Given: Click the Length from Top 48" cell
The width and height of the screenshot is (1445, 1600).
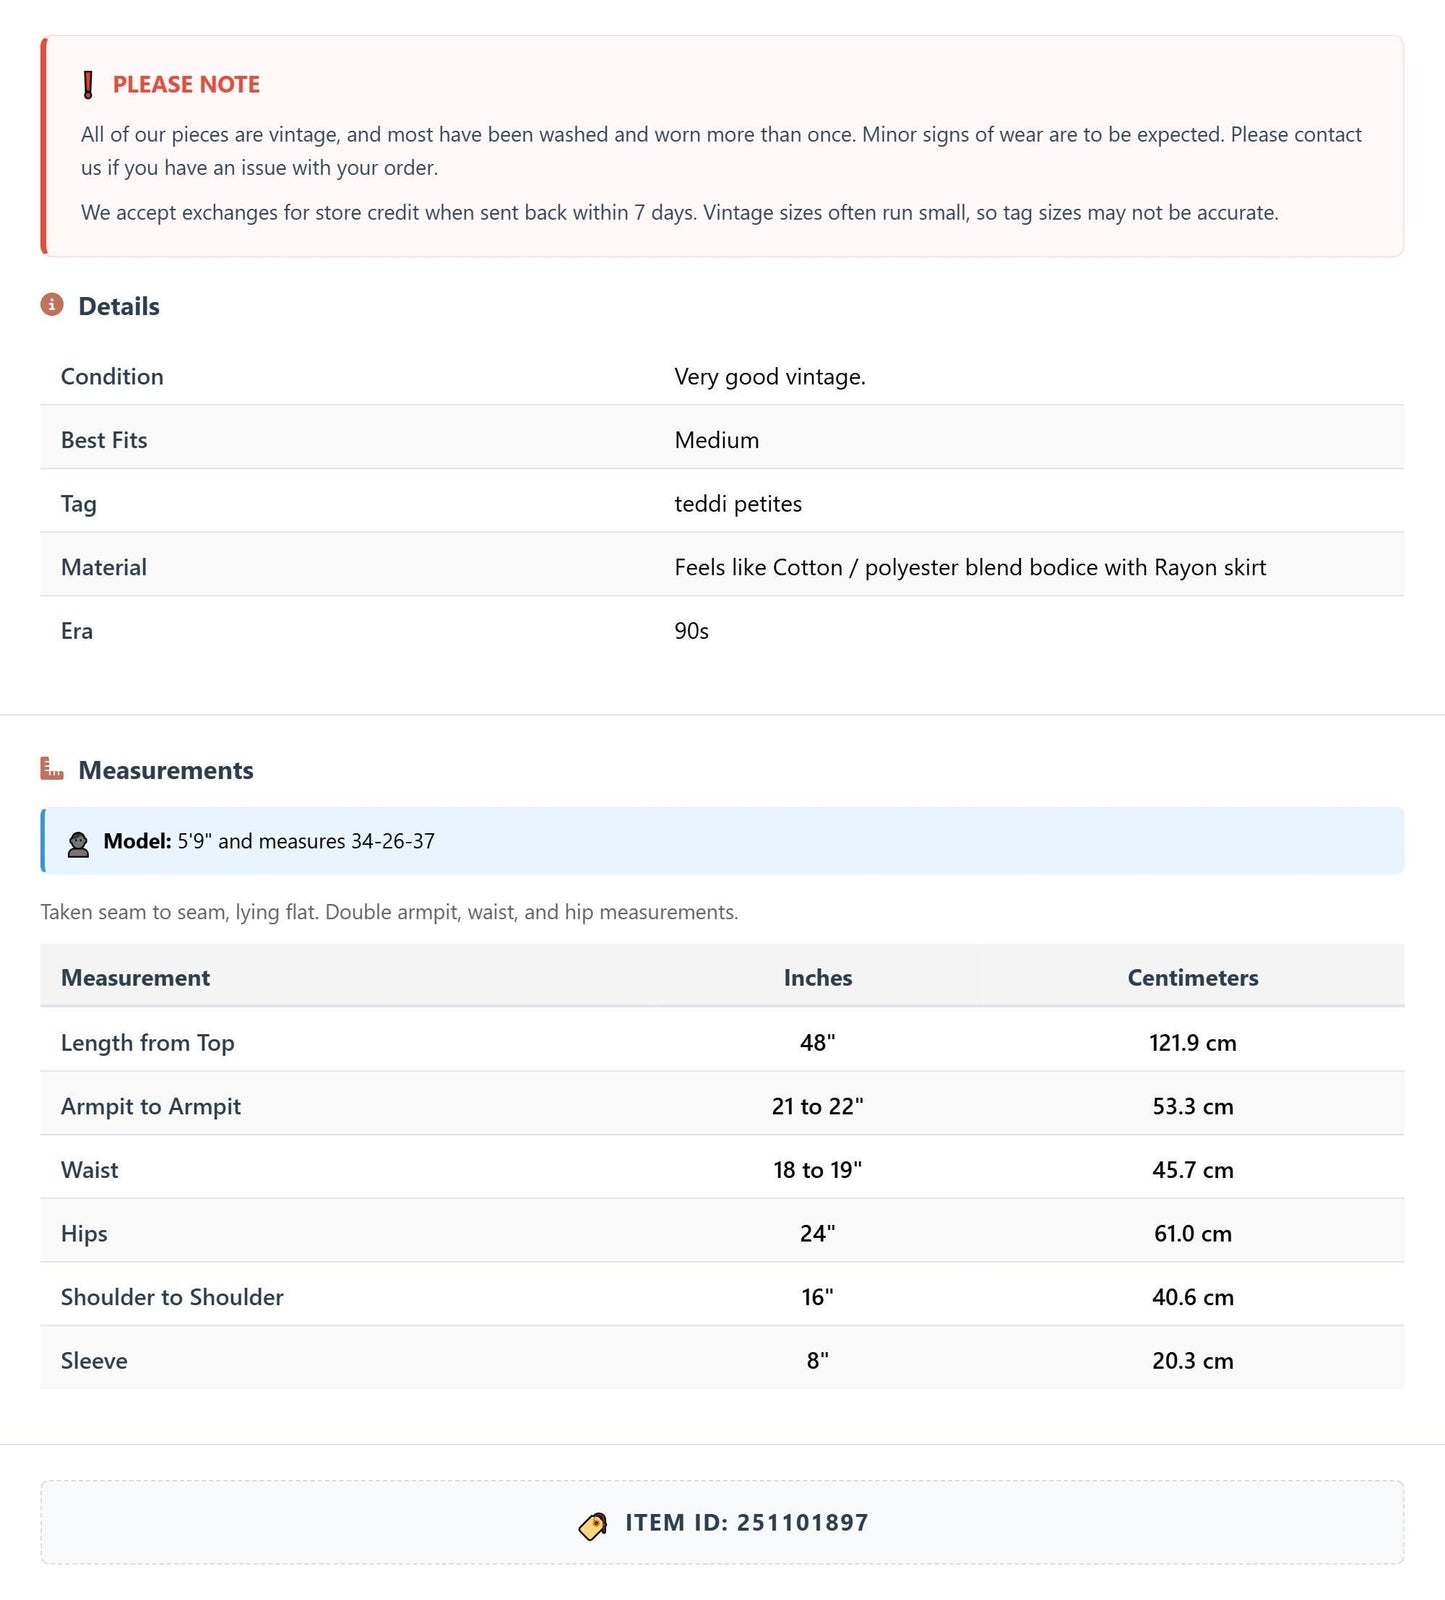Looking at the screenshot, I should click(818, 1043).
